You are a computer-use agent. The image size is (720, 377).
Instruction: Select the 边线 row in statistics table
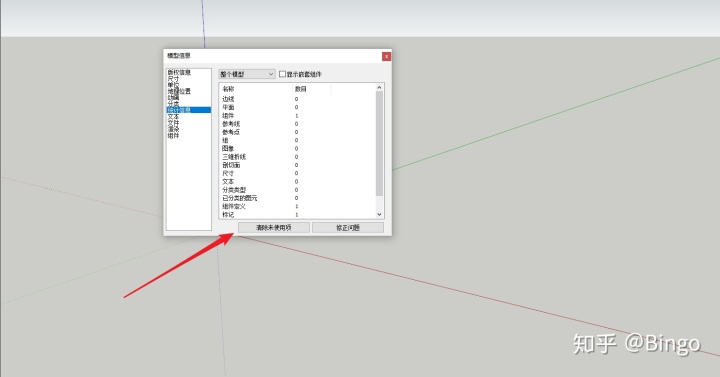(x=297, y=99)
